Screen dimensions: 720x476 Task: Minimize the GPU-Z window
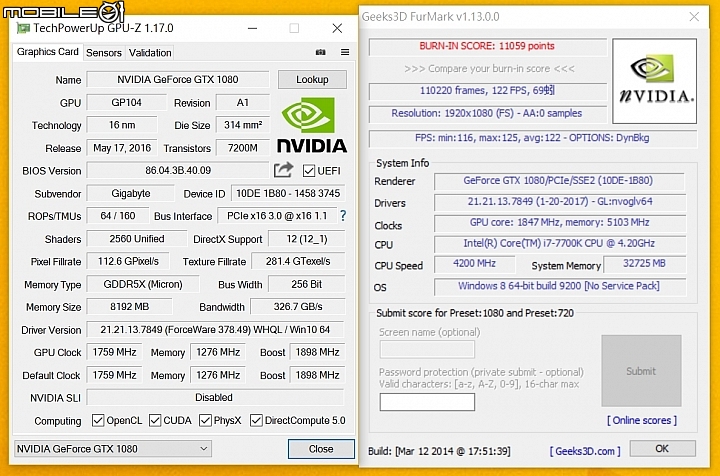(x=252, y=28)
